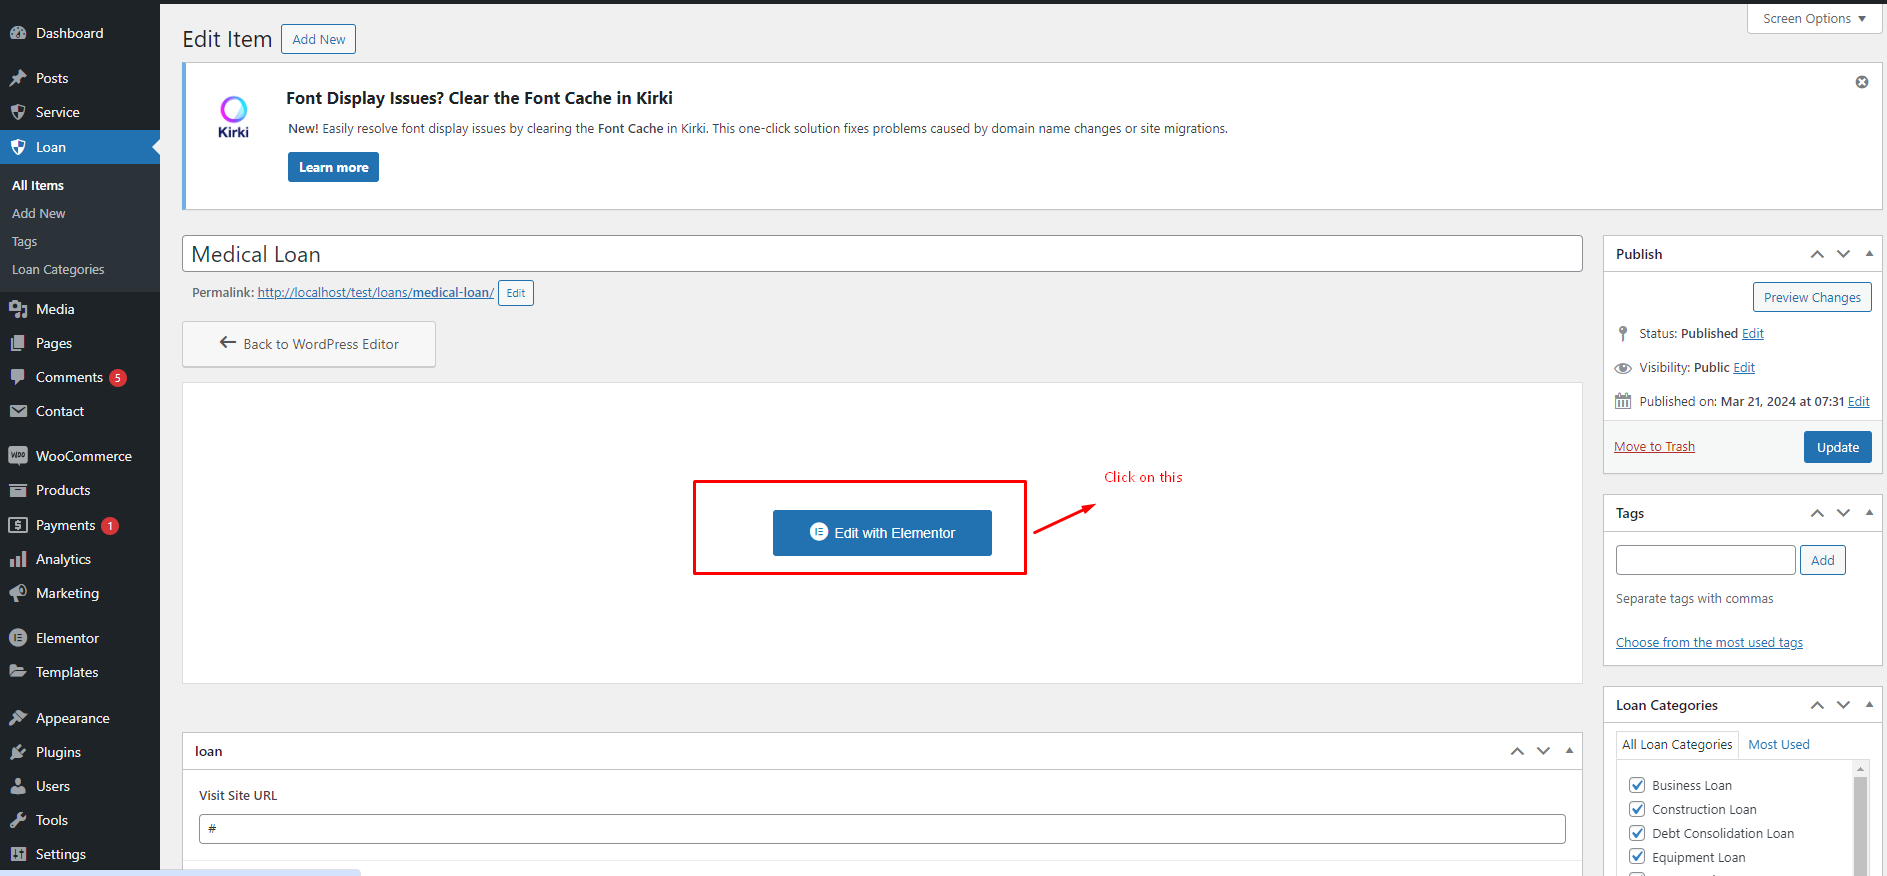Click Back to WordPress Editor button
Image resolution: width=1887 pixels, height=876 pixels.
click(x=309, y=344)
